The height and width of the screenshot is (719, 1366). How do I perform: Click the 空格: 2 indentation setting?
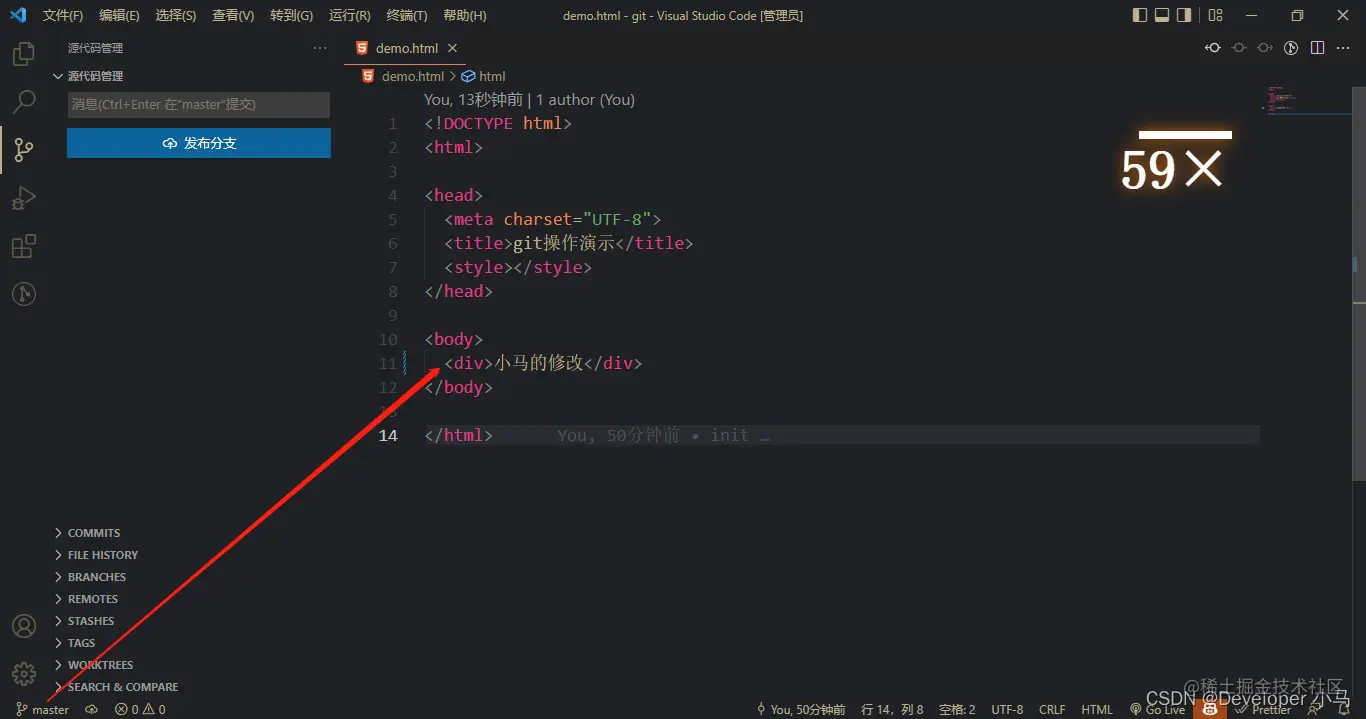click(x=957, y=709)
